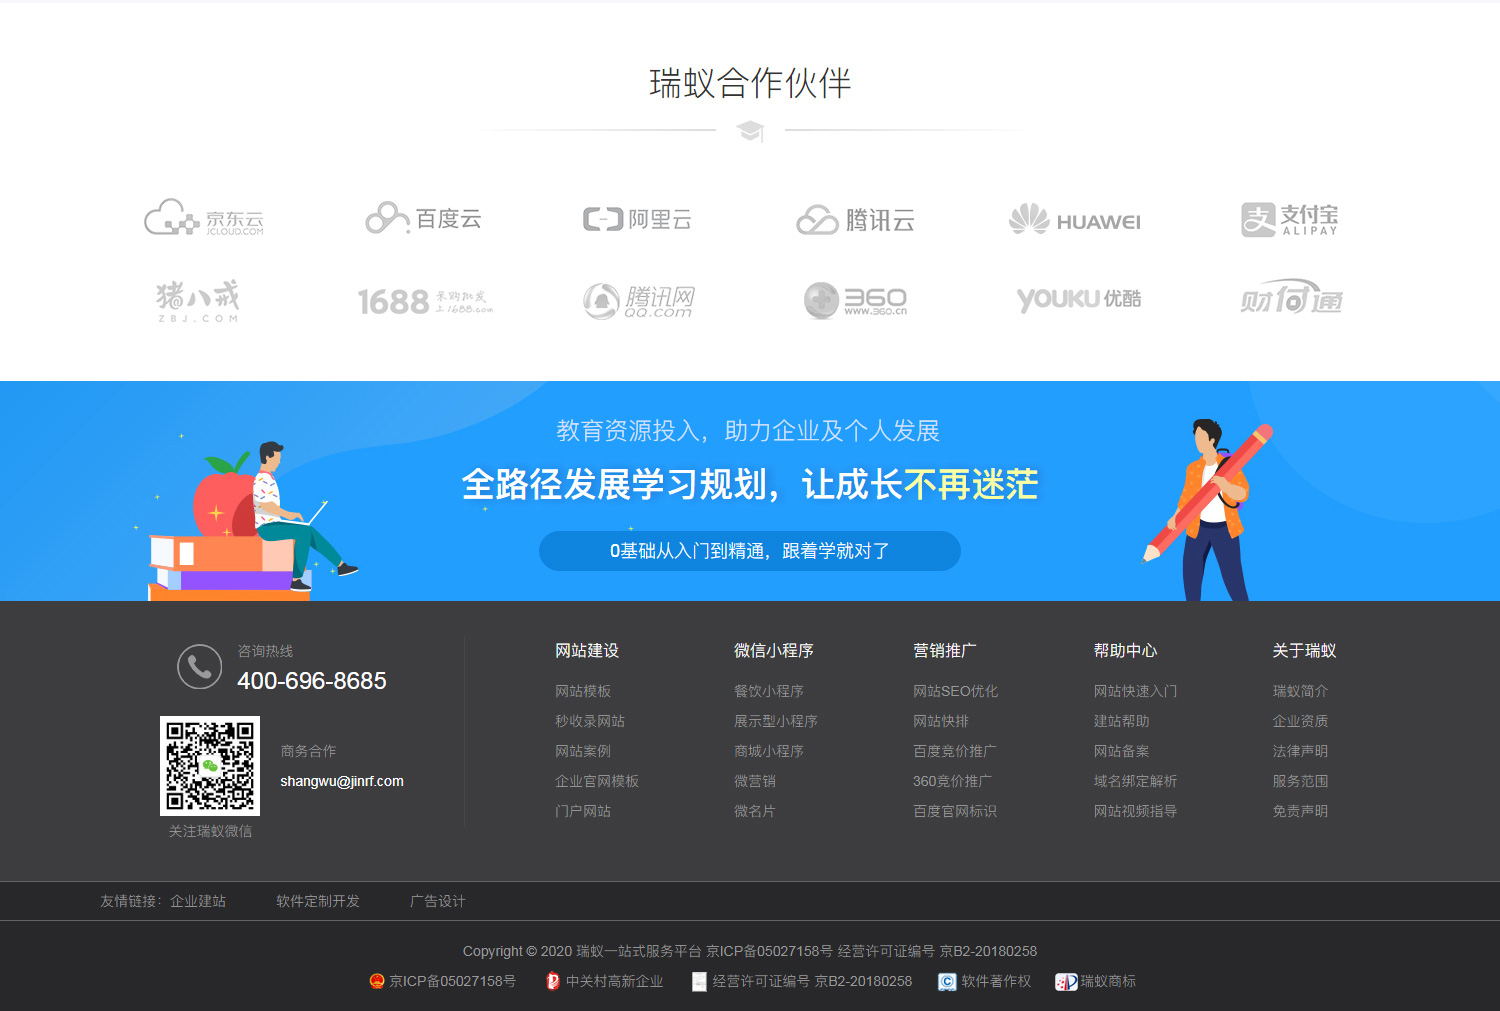This screenshot has width=1500, height=1011.
Task: Click the JD Cloud (京东云) partner logo
Action: pyautogui.click(x=204, y=217)
